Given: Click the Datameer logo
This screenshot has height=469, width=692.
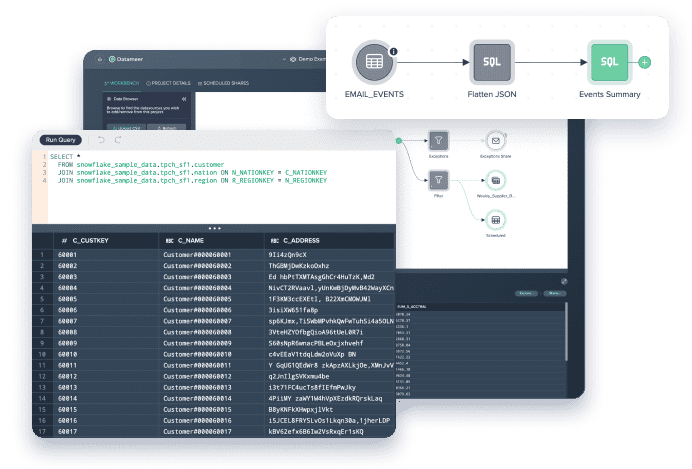Looking at the screenshot, I should click(126, 59).
